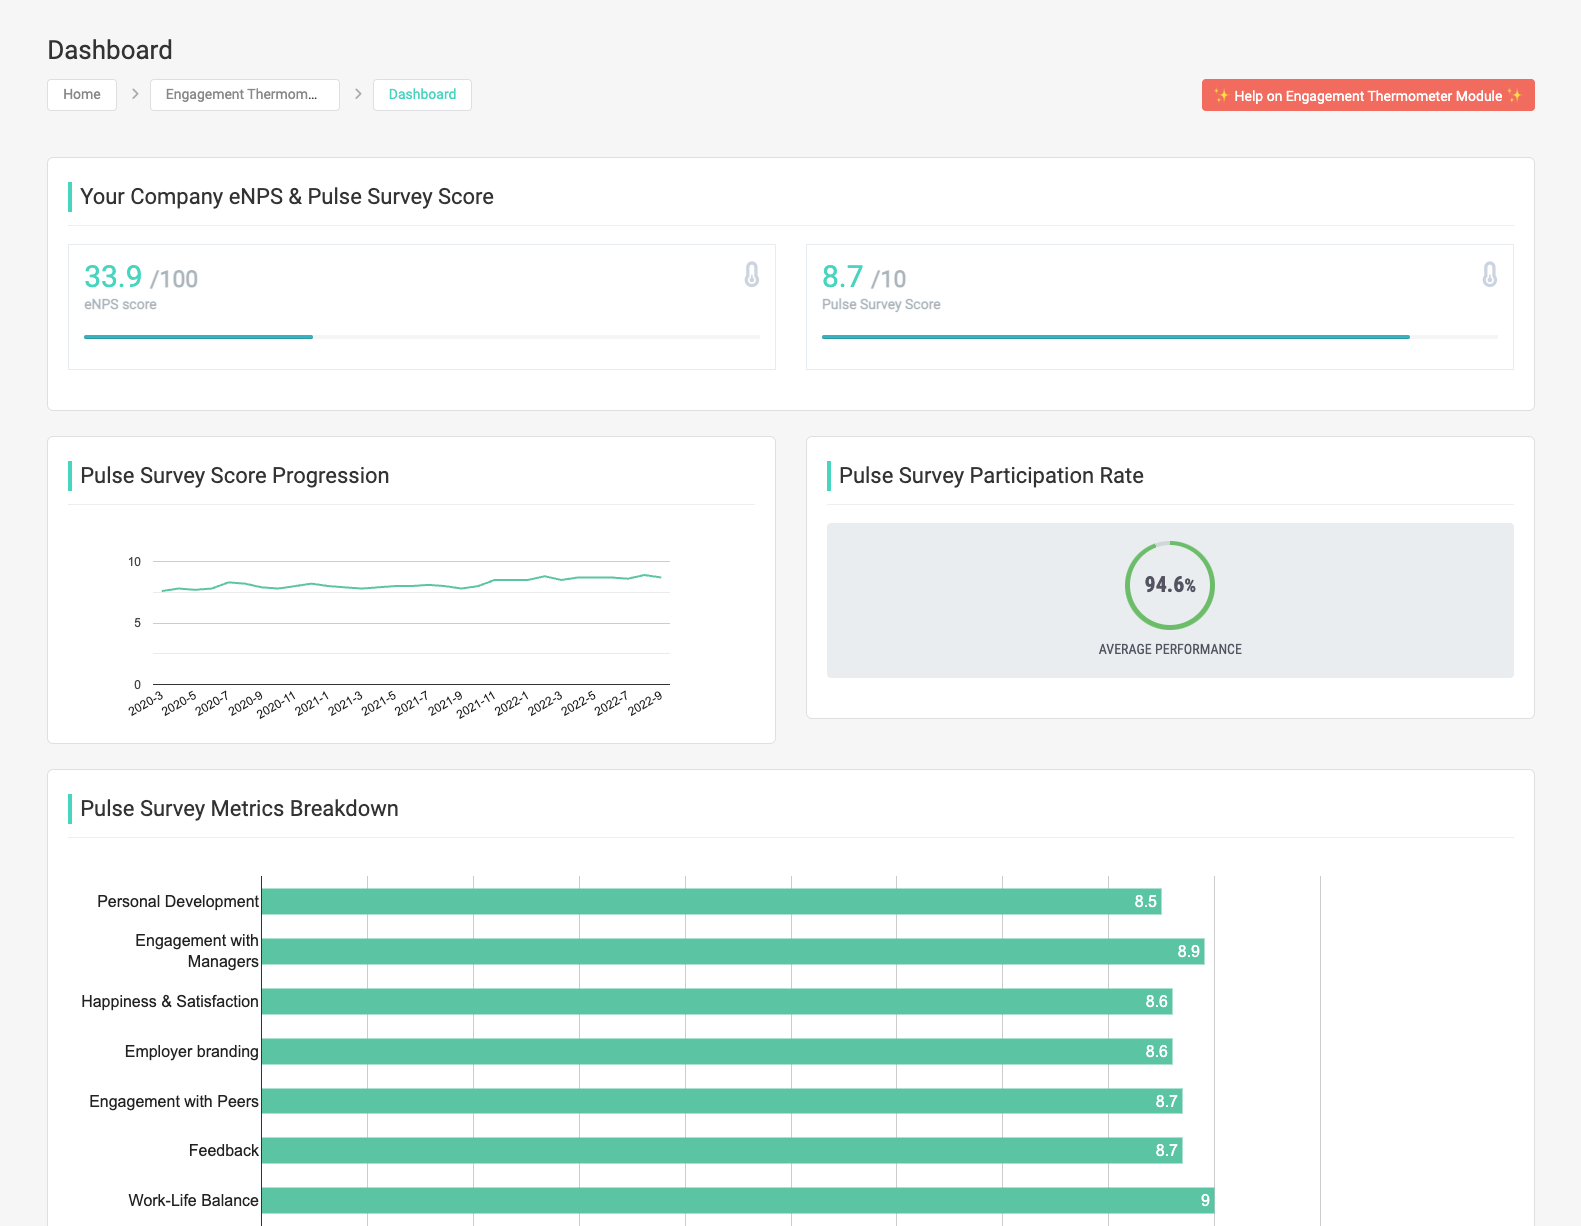Click the 2020-3 axis label
The height and width of the screenshot is (1226, 1581).
[x=146, y=703]
